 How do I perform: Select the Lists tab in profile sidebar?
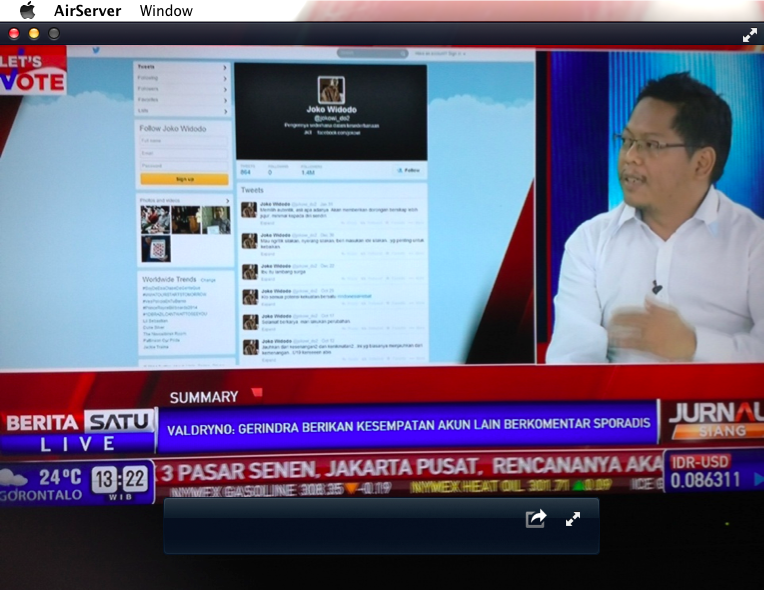coord(181,111)
